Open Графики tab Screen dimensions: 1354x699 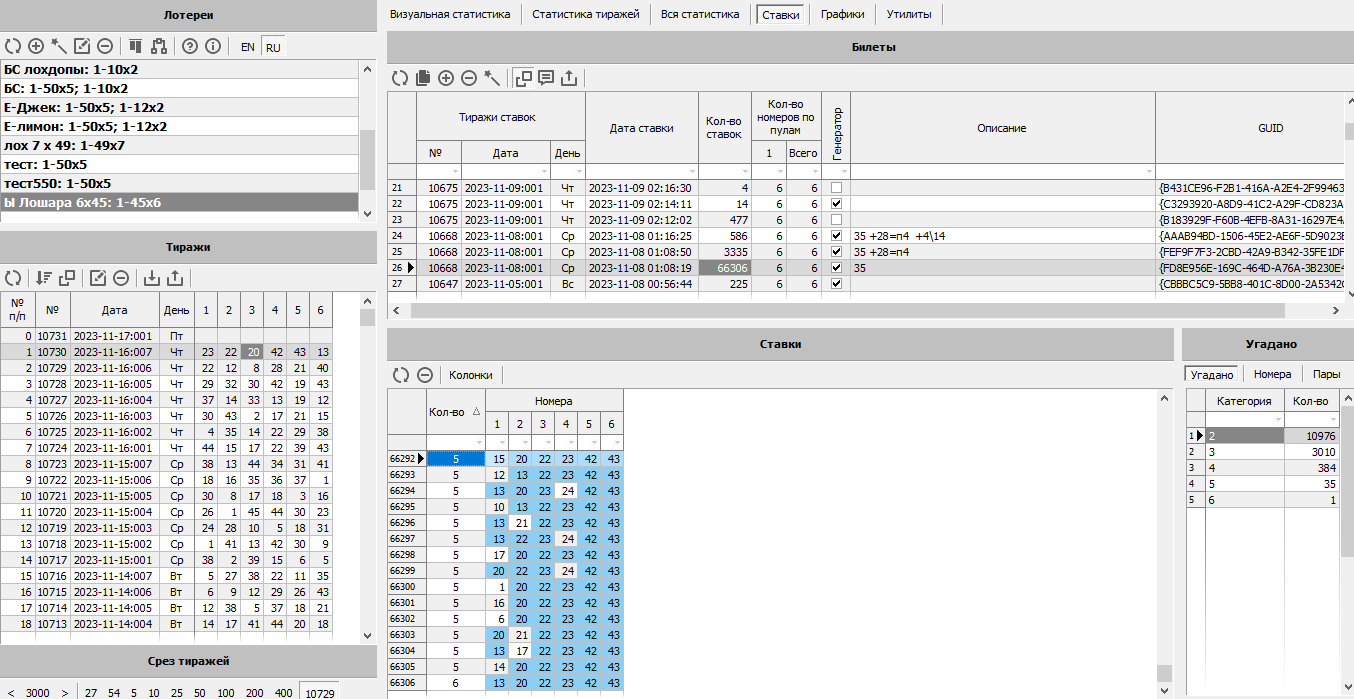842,15
